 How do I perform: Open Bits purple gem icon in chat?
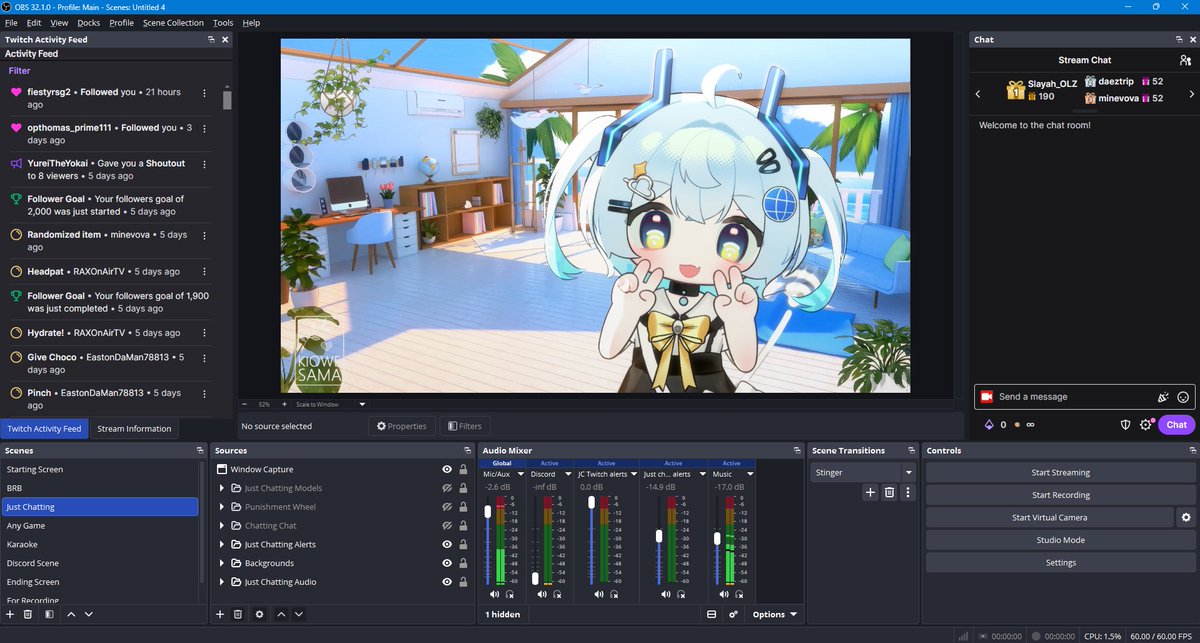click(990, 424)
